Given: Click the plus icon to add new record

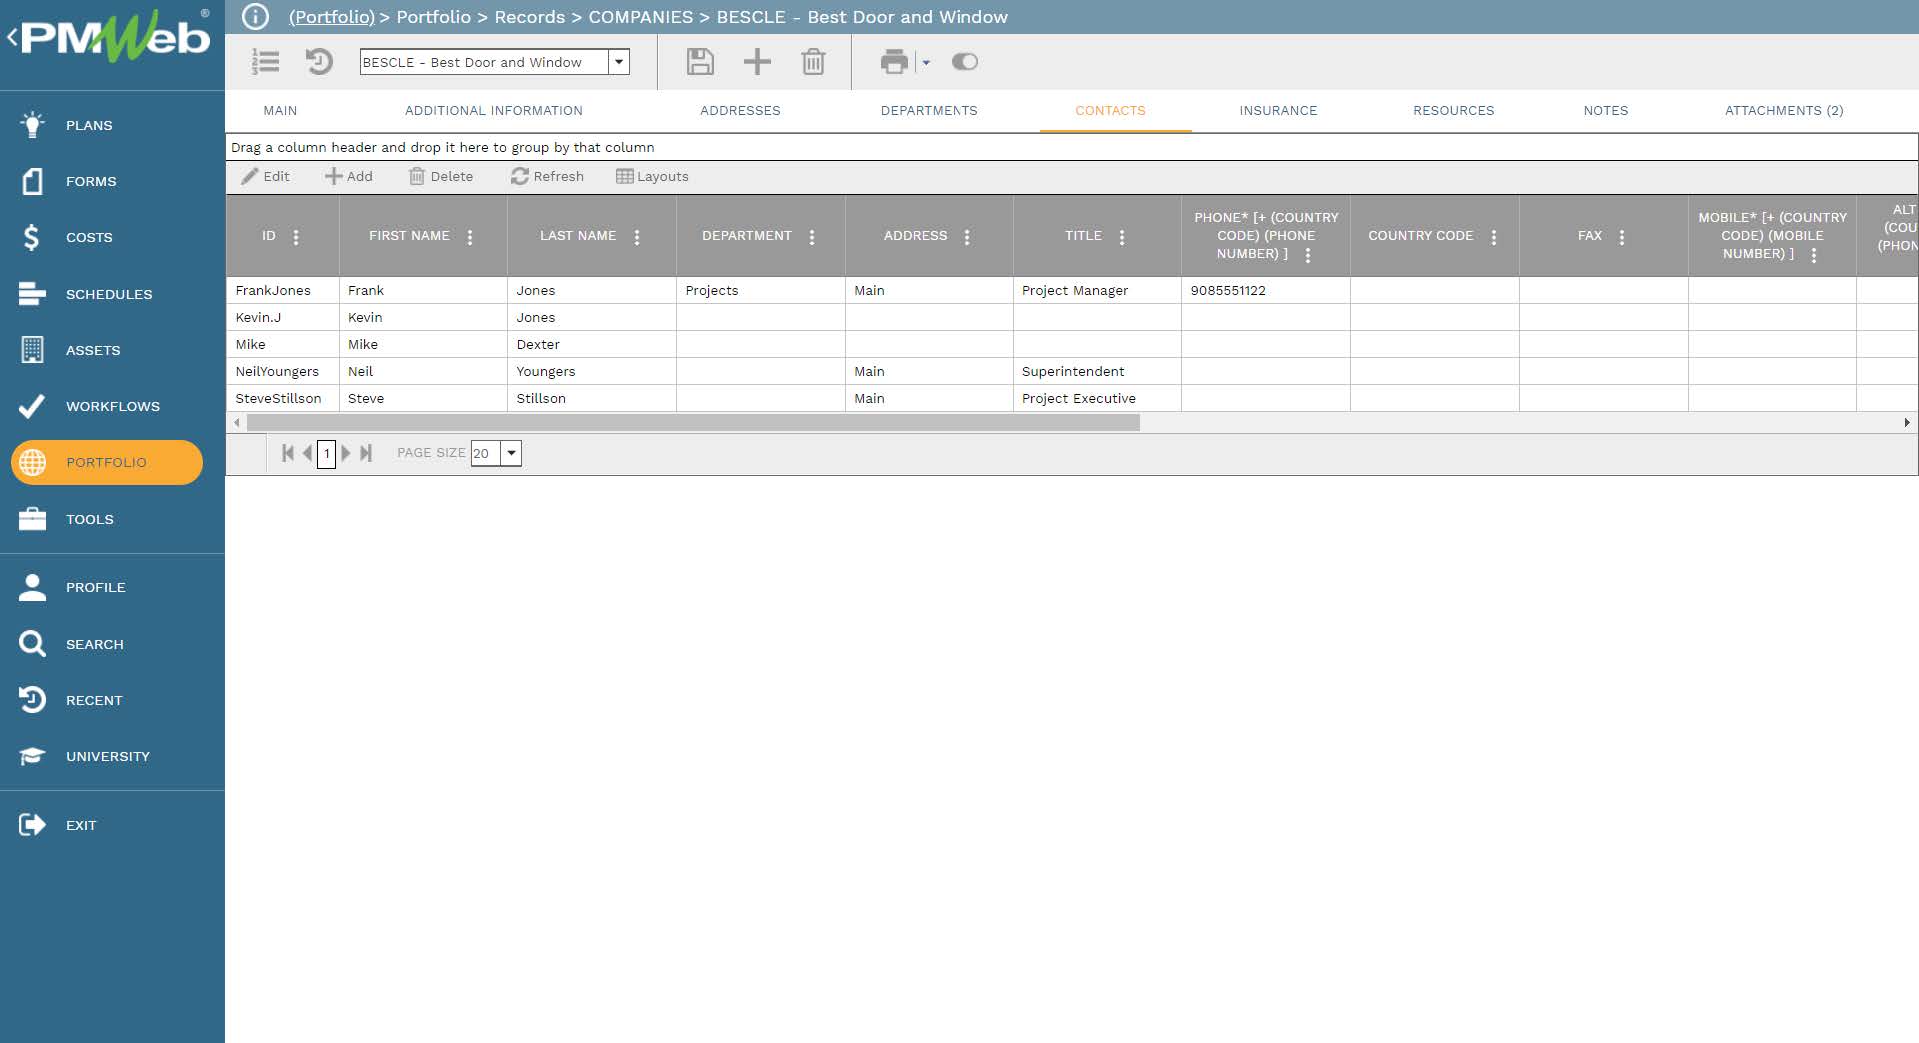Looking at the screenshot, I should point(757,62).
